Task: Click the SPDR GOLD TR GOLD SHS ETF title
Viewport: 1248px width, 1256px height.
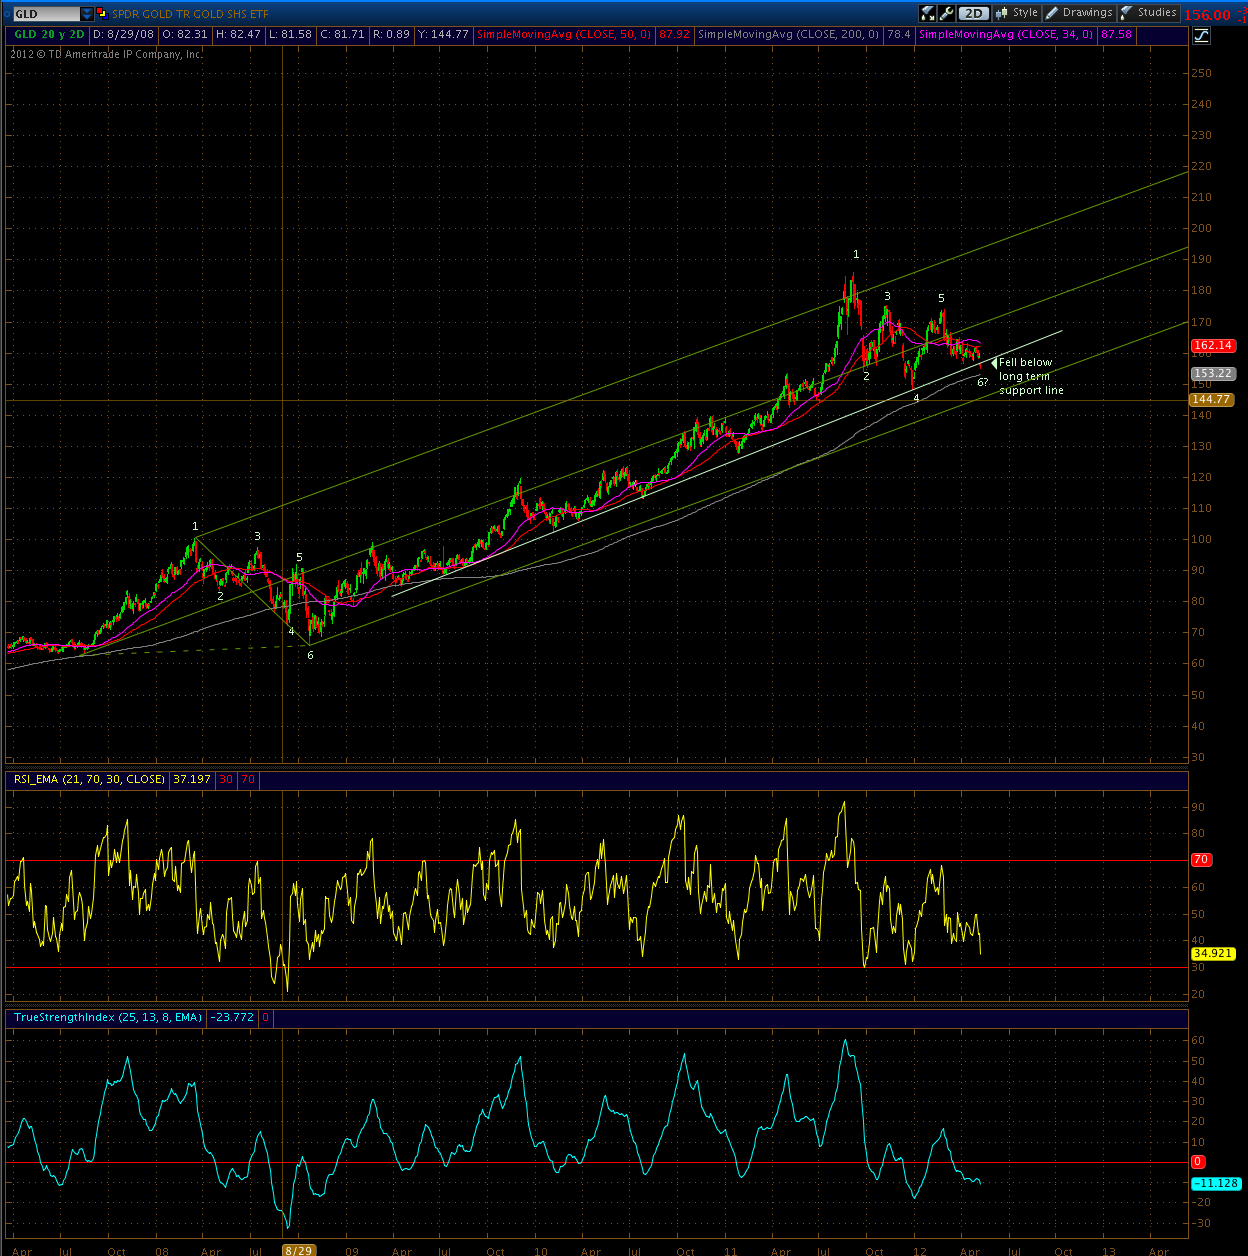Action: (190, 14)
